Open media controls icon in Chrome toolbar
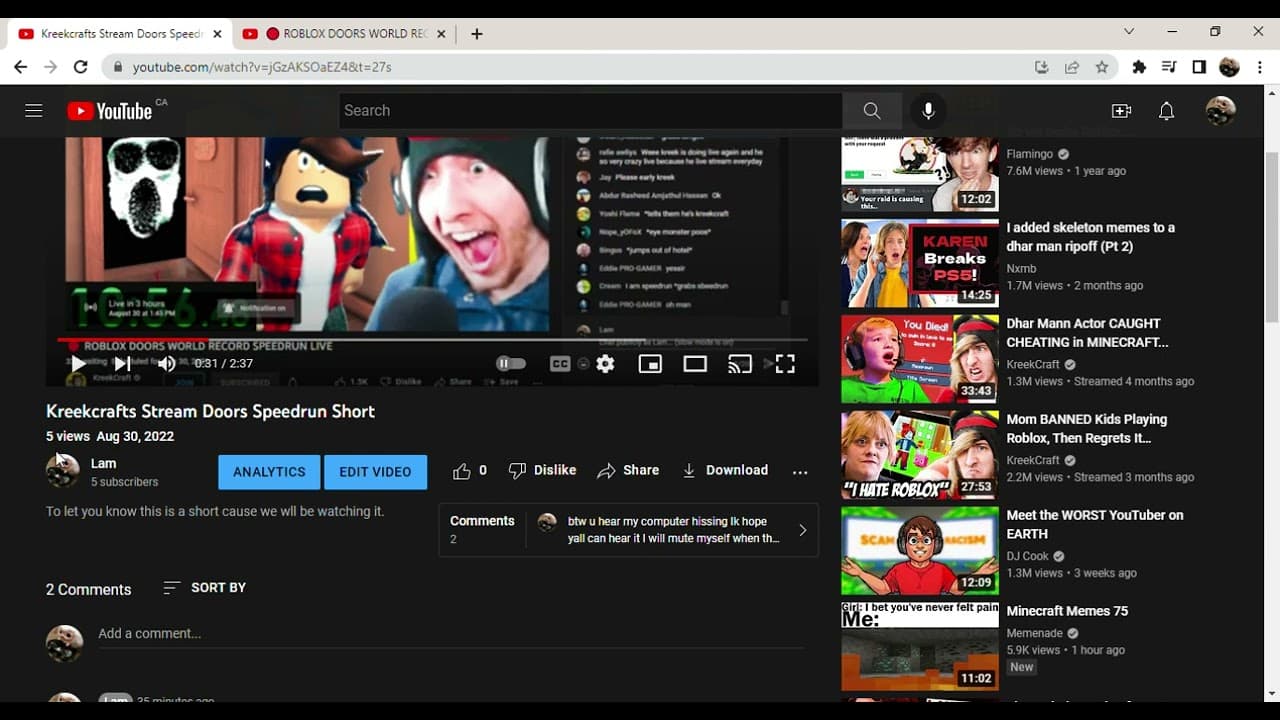 [1169, 67]
